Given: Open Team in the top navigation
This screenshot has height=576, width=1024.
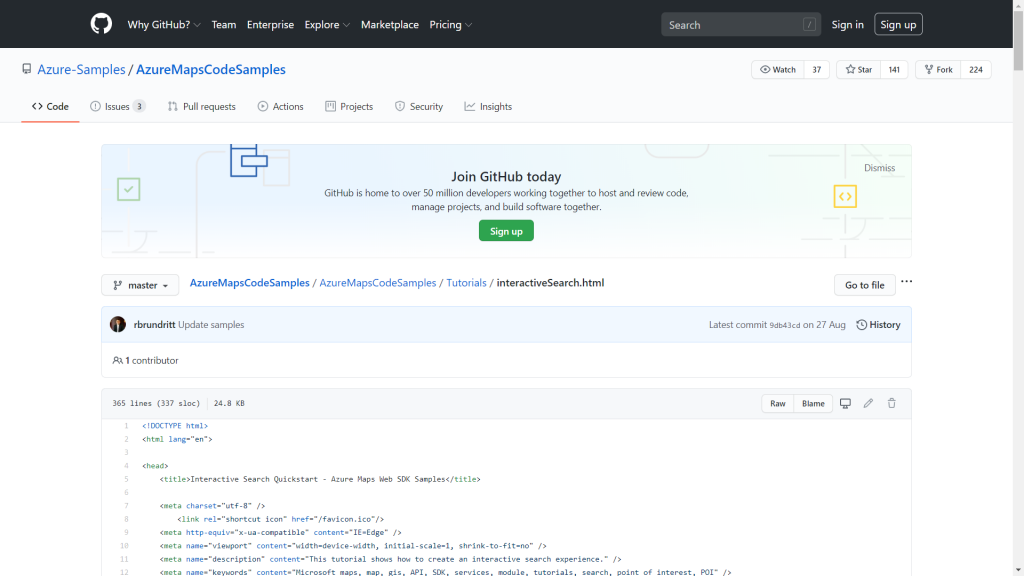Looking at the screenshot, I should tap(223, 25).
